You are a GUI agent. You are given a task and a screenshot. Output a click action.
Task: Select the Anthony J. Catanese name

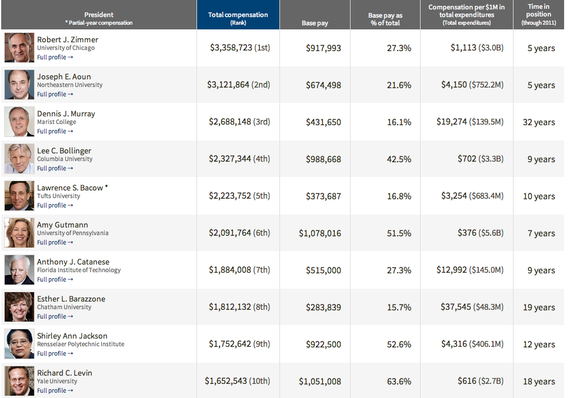point(73,262)
